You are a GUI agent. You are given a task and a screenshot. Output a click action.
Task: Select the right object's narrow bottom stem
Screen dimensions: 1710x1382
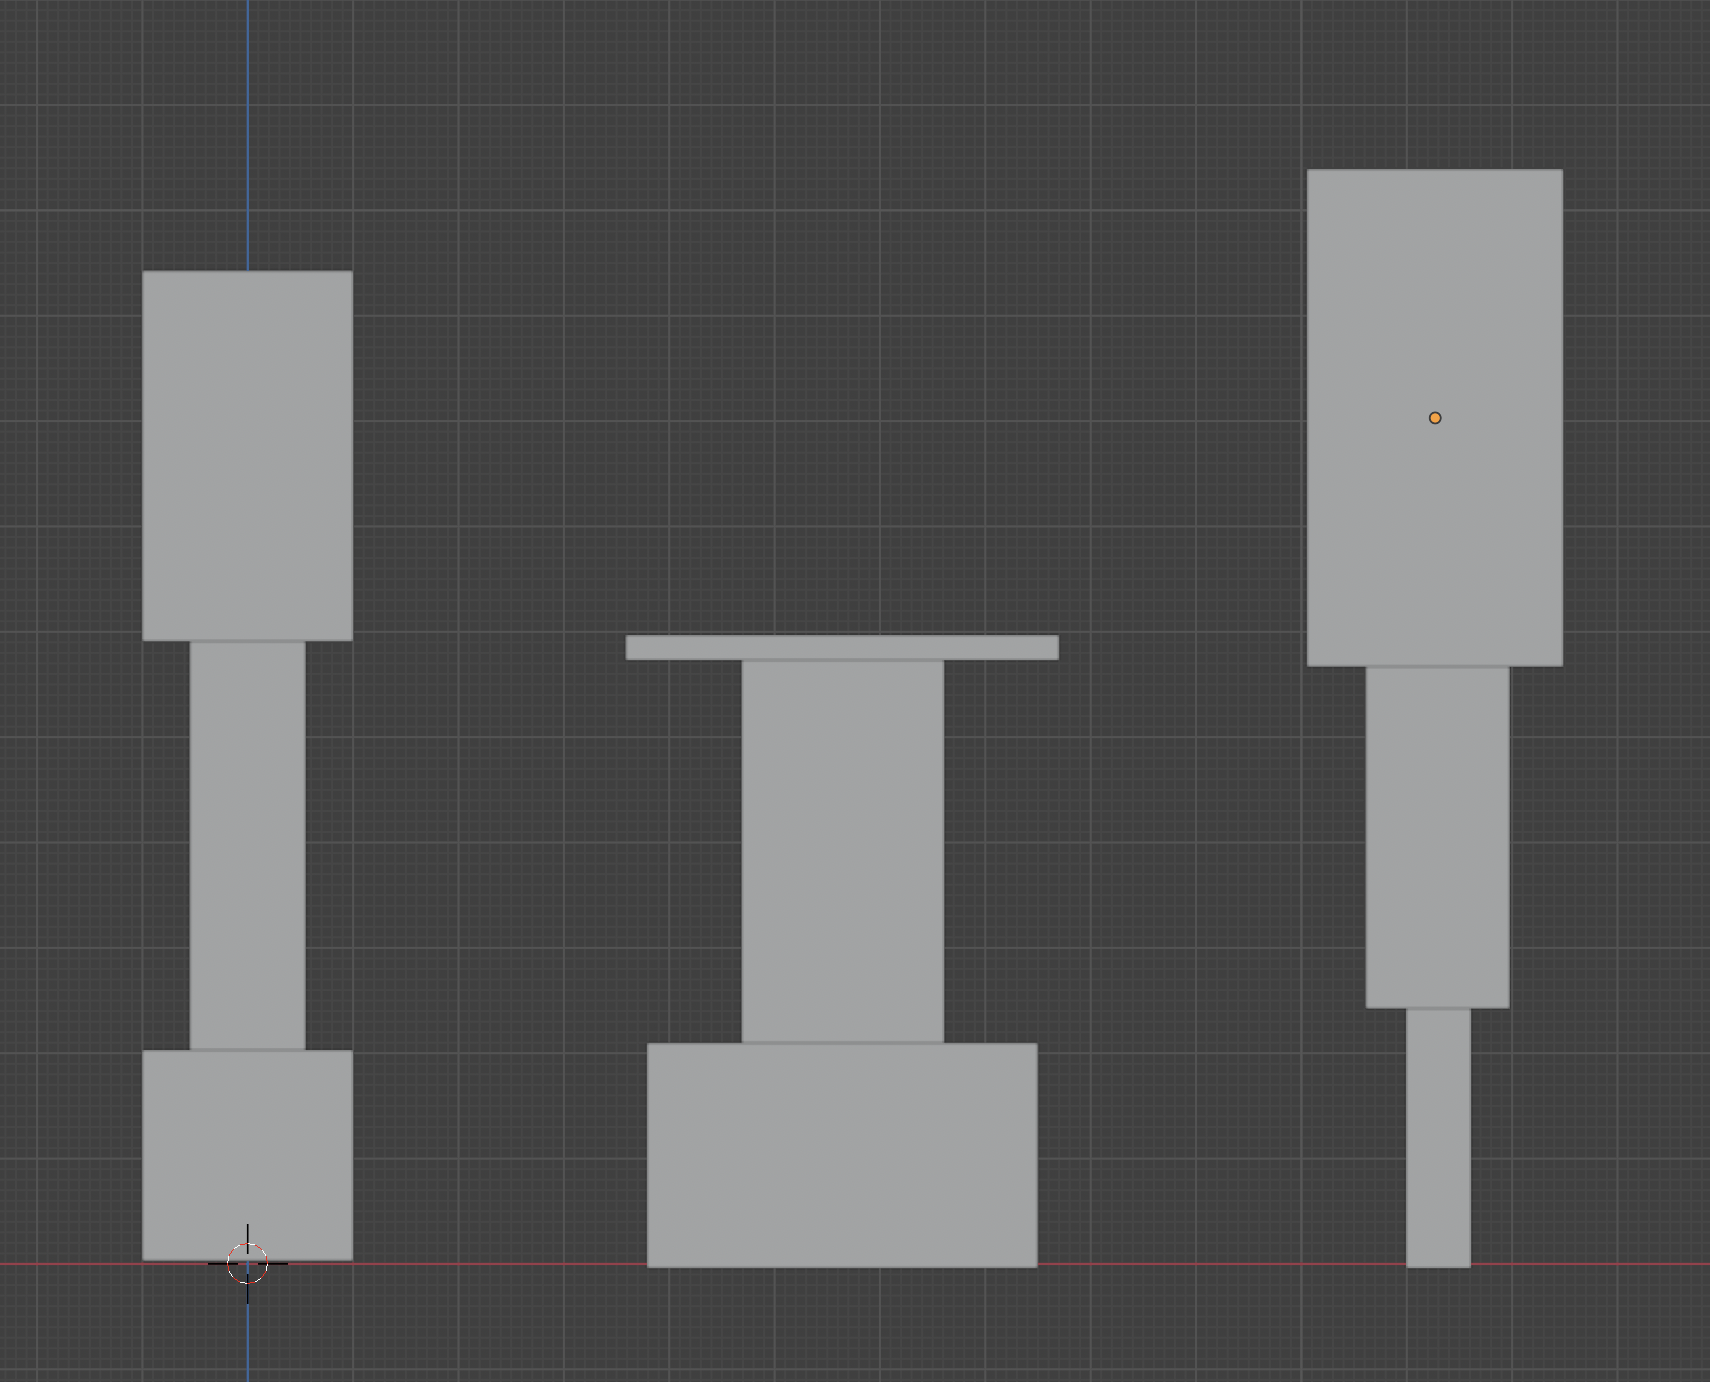click(1438, 1137)
